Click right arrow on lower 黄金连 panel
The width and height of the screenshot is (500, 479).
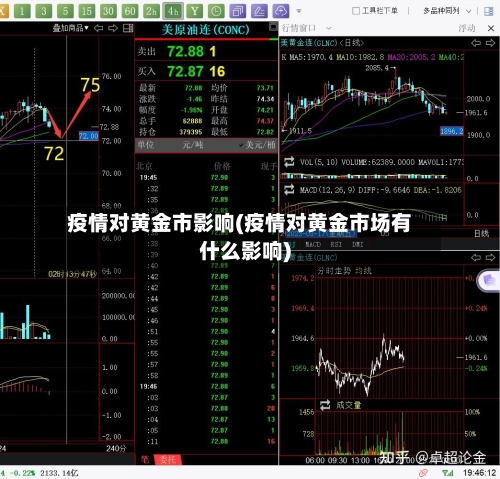490,257
